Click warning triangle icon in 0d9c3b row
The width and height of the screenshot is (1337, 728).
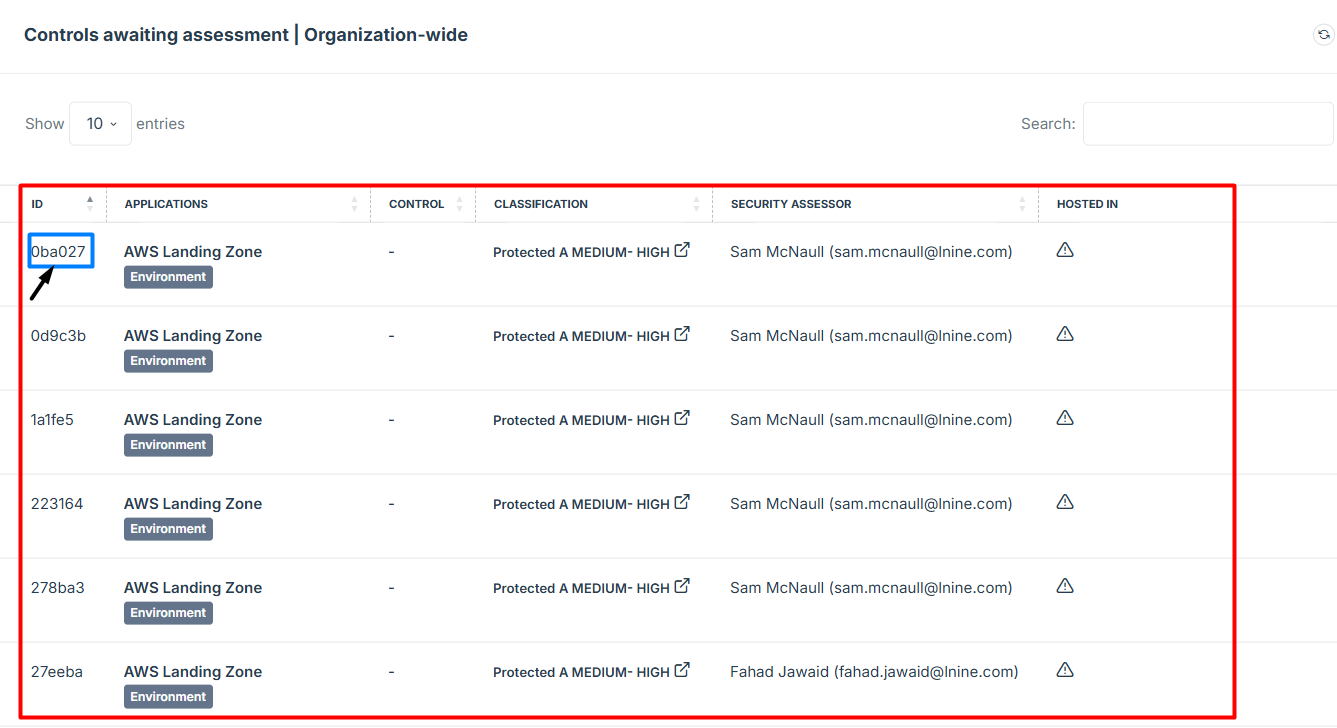pyautogui.click(x=1065, y=334)
